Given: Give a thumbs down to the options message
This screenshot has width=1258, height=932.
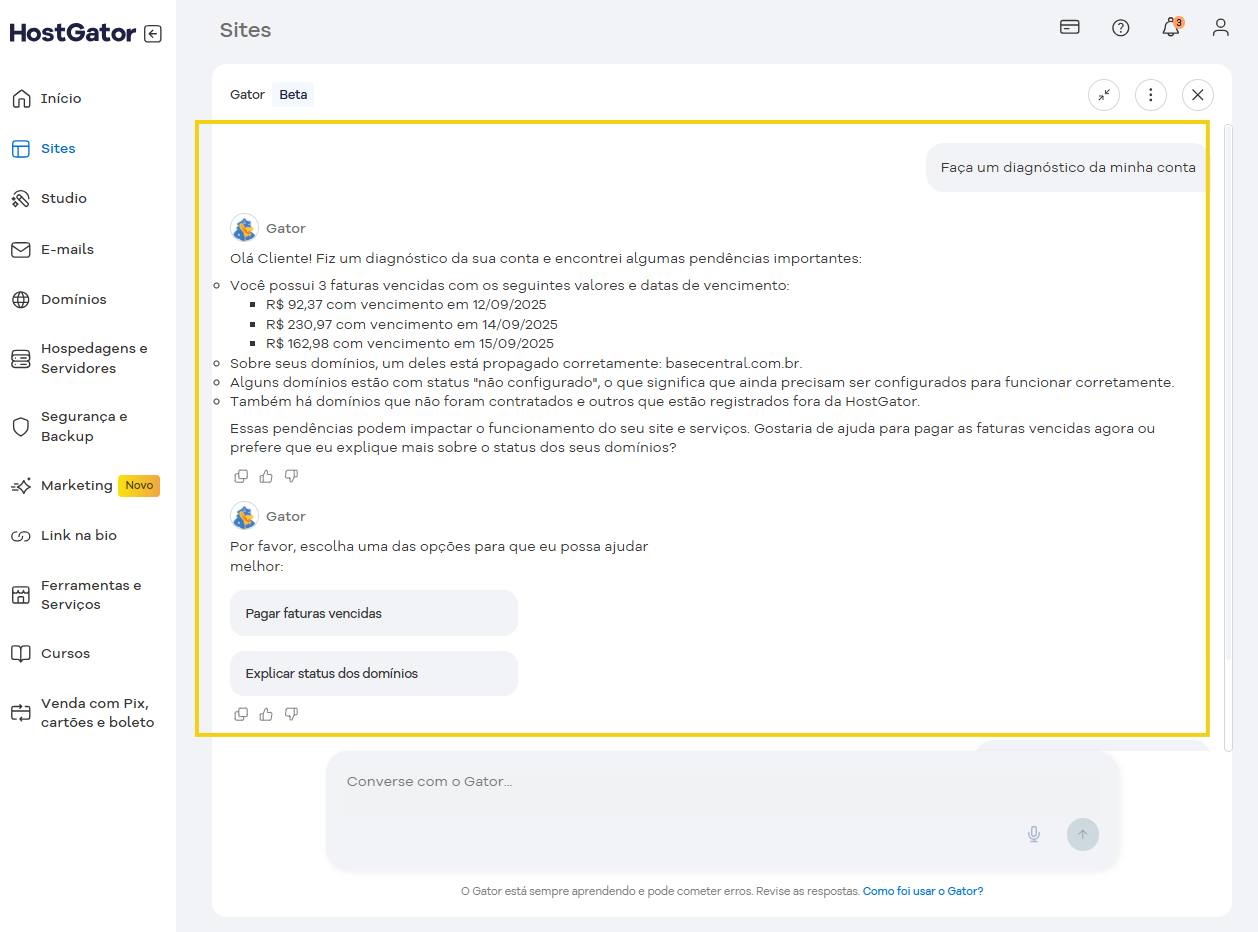Looking at the screenshot, I should click(x=291, y=713).
